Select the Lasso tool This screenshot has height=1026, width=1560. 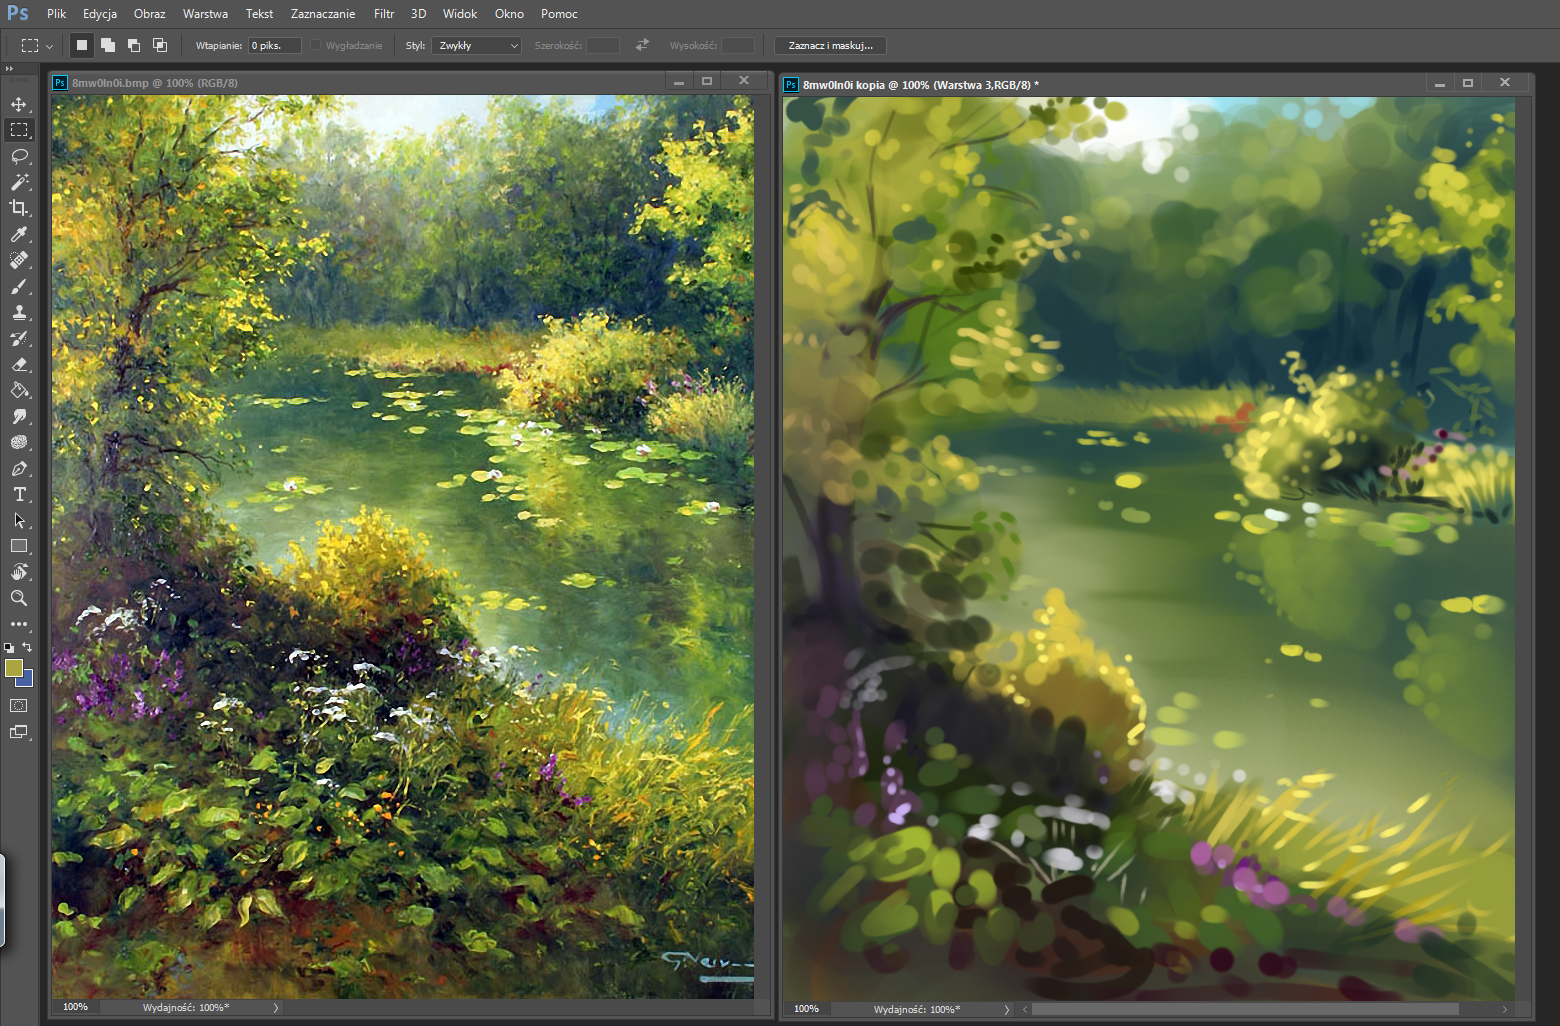[19, 156]
